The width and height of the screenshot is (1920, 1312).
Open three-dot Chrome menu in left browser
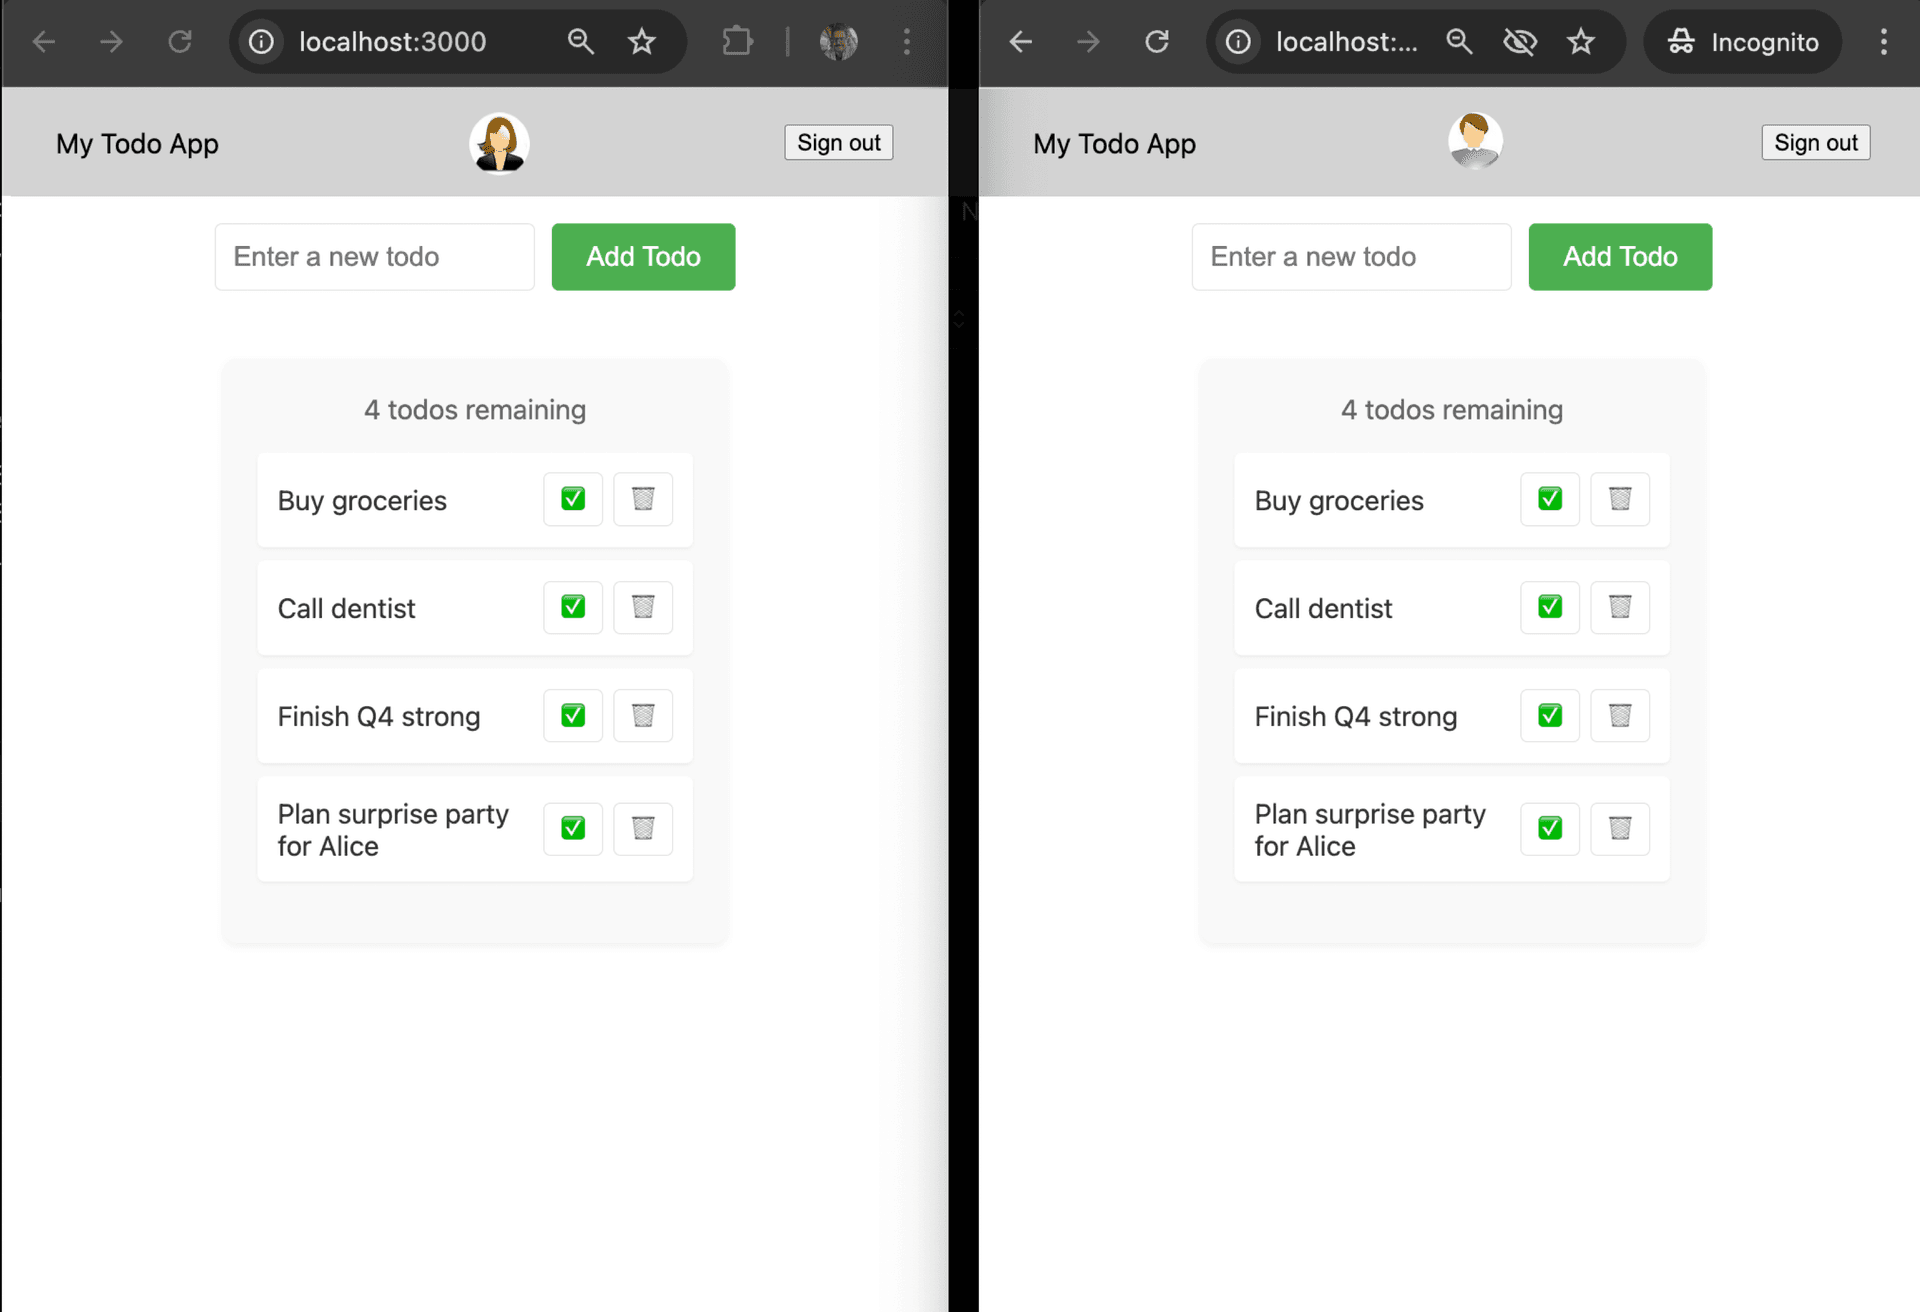click(907, 42)
